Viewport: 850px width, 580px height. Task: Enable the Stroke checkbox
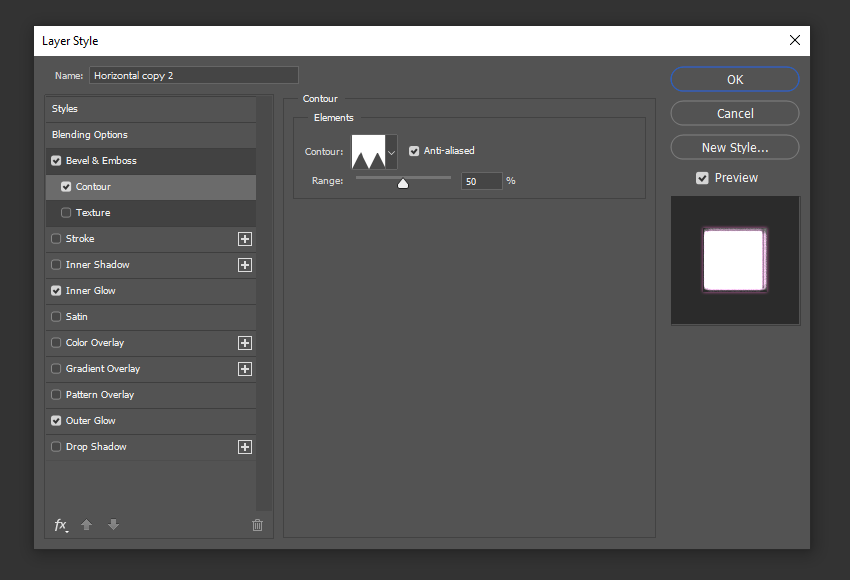pos(56,239)
